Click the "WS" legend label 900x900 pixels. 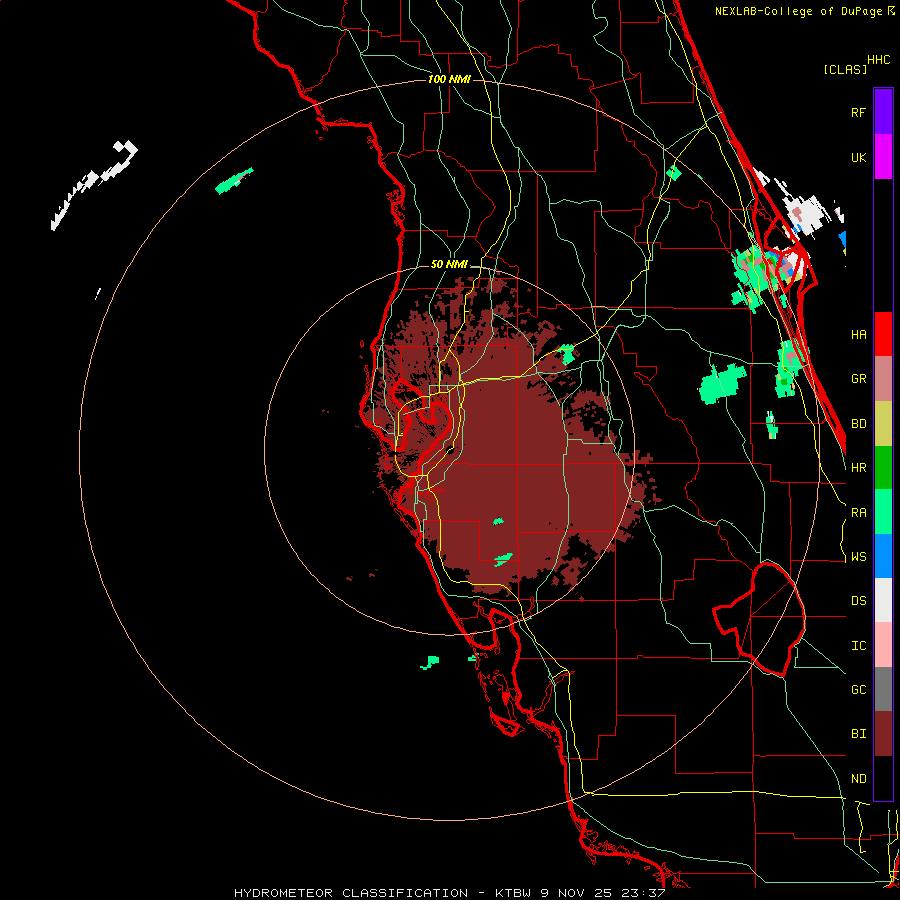tap(859, 557)
